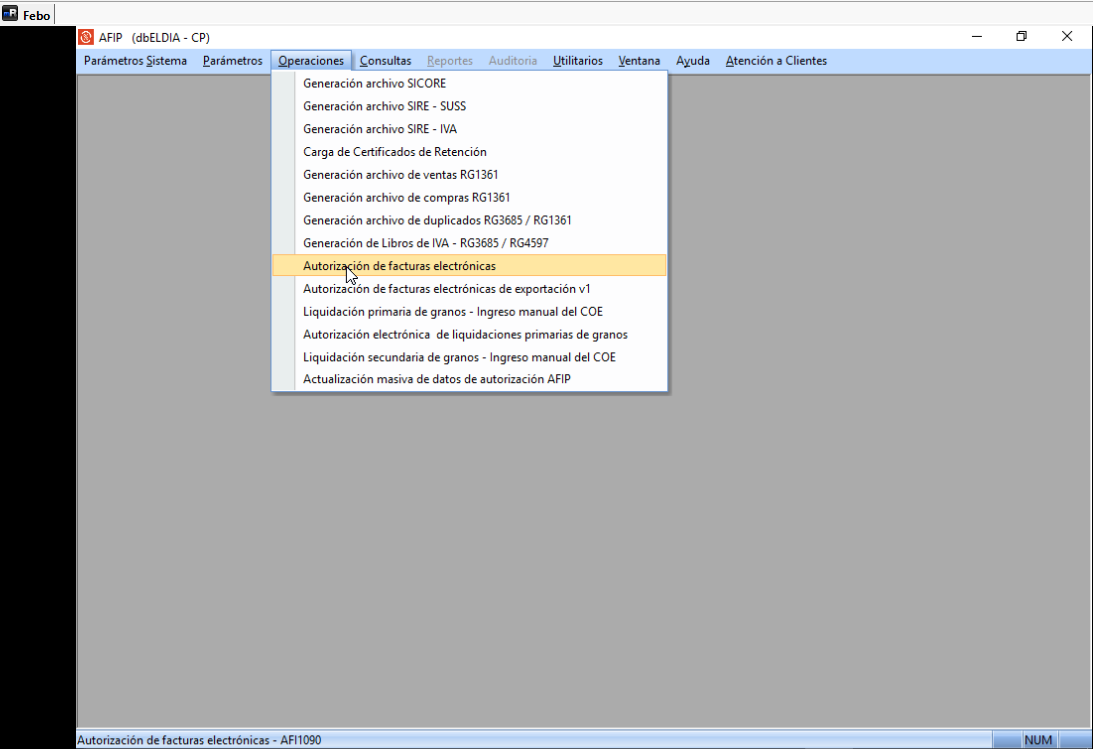The width and height of the screenshot is (1093, 749).
Task: Open the Consultas menu
Action: (x=385, y=61)
